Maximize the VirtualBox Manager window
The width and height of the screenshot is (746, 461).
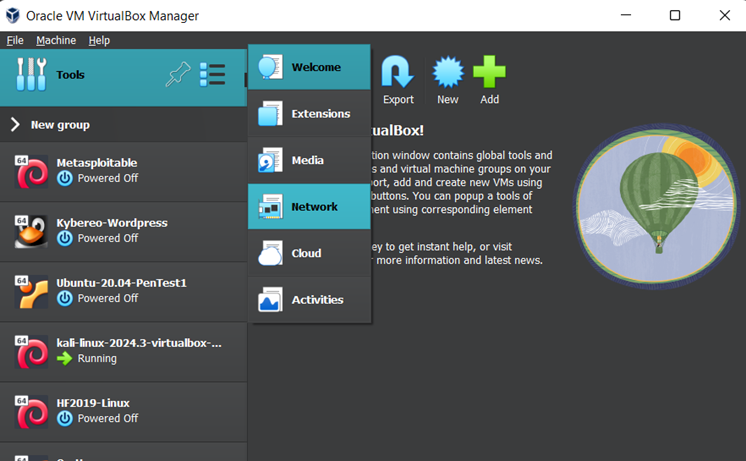[x=675, y=15]
